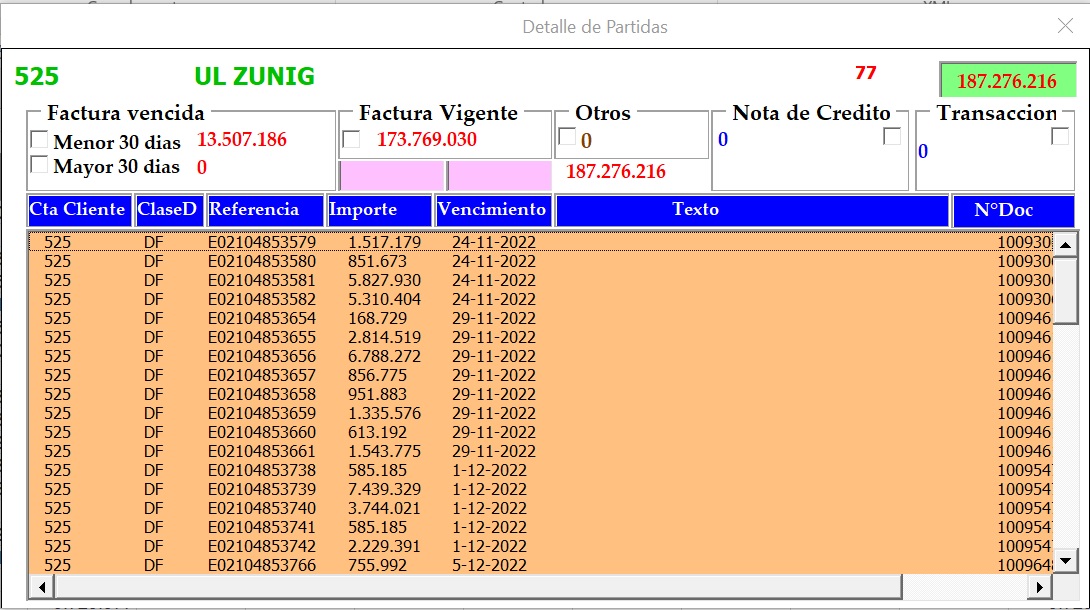
Task: Click the list scroll up arrow
Action: click(1065, 245)
